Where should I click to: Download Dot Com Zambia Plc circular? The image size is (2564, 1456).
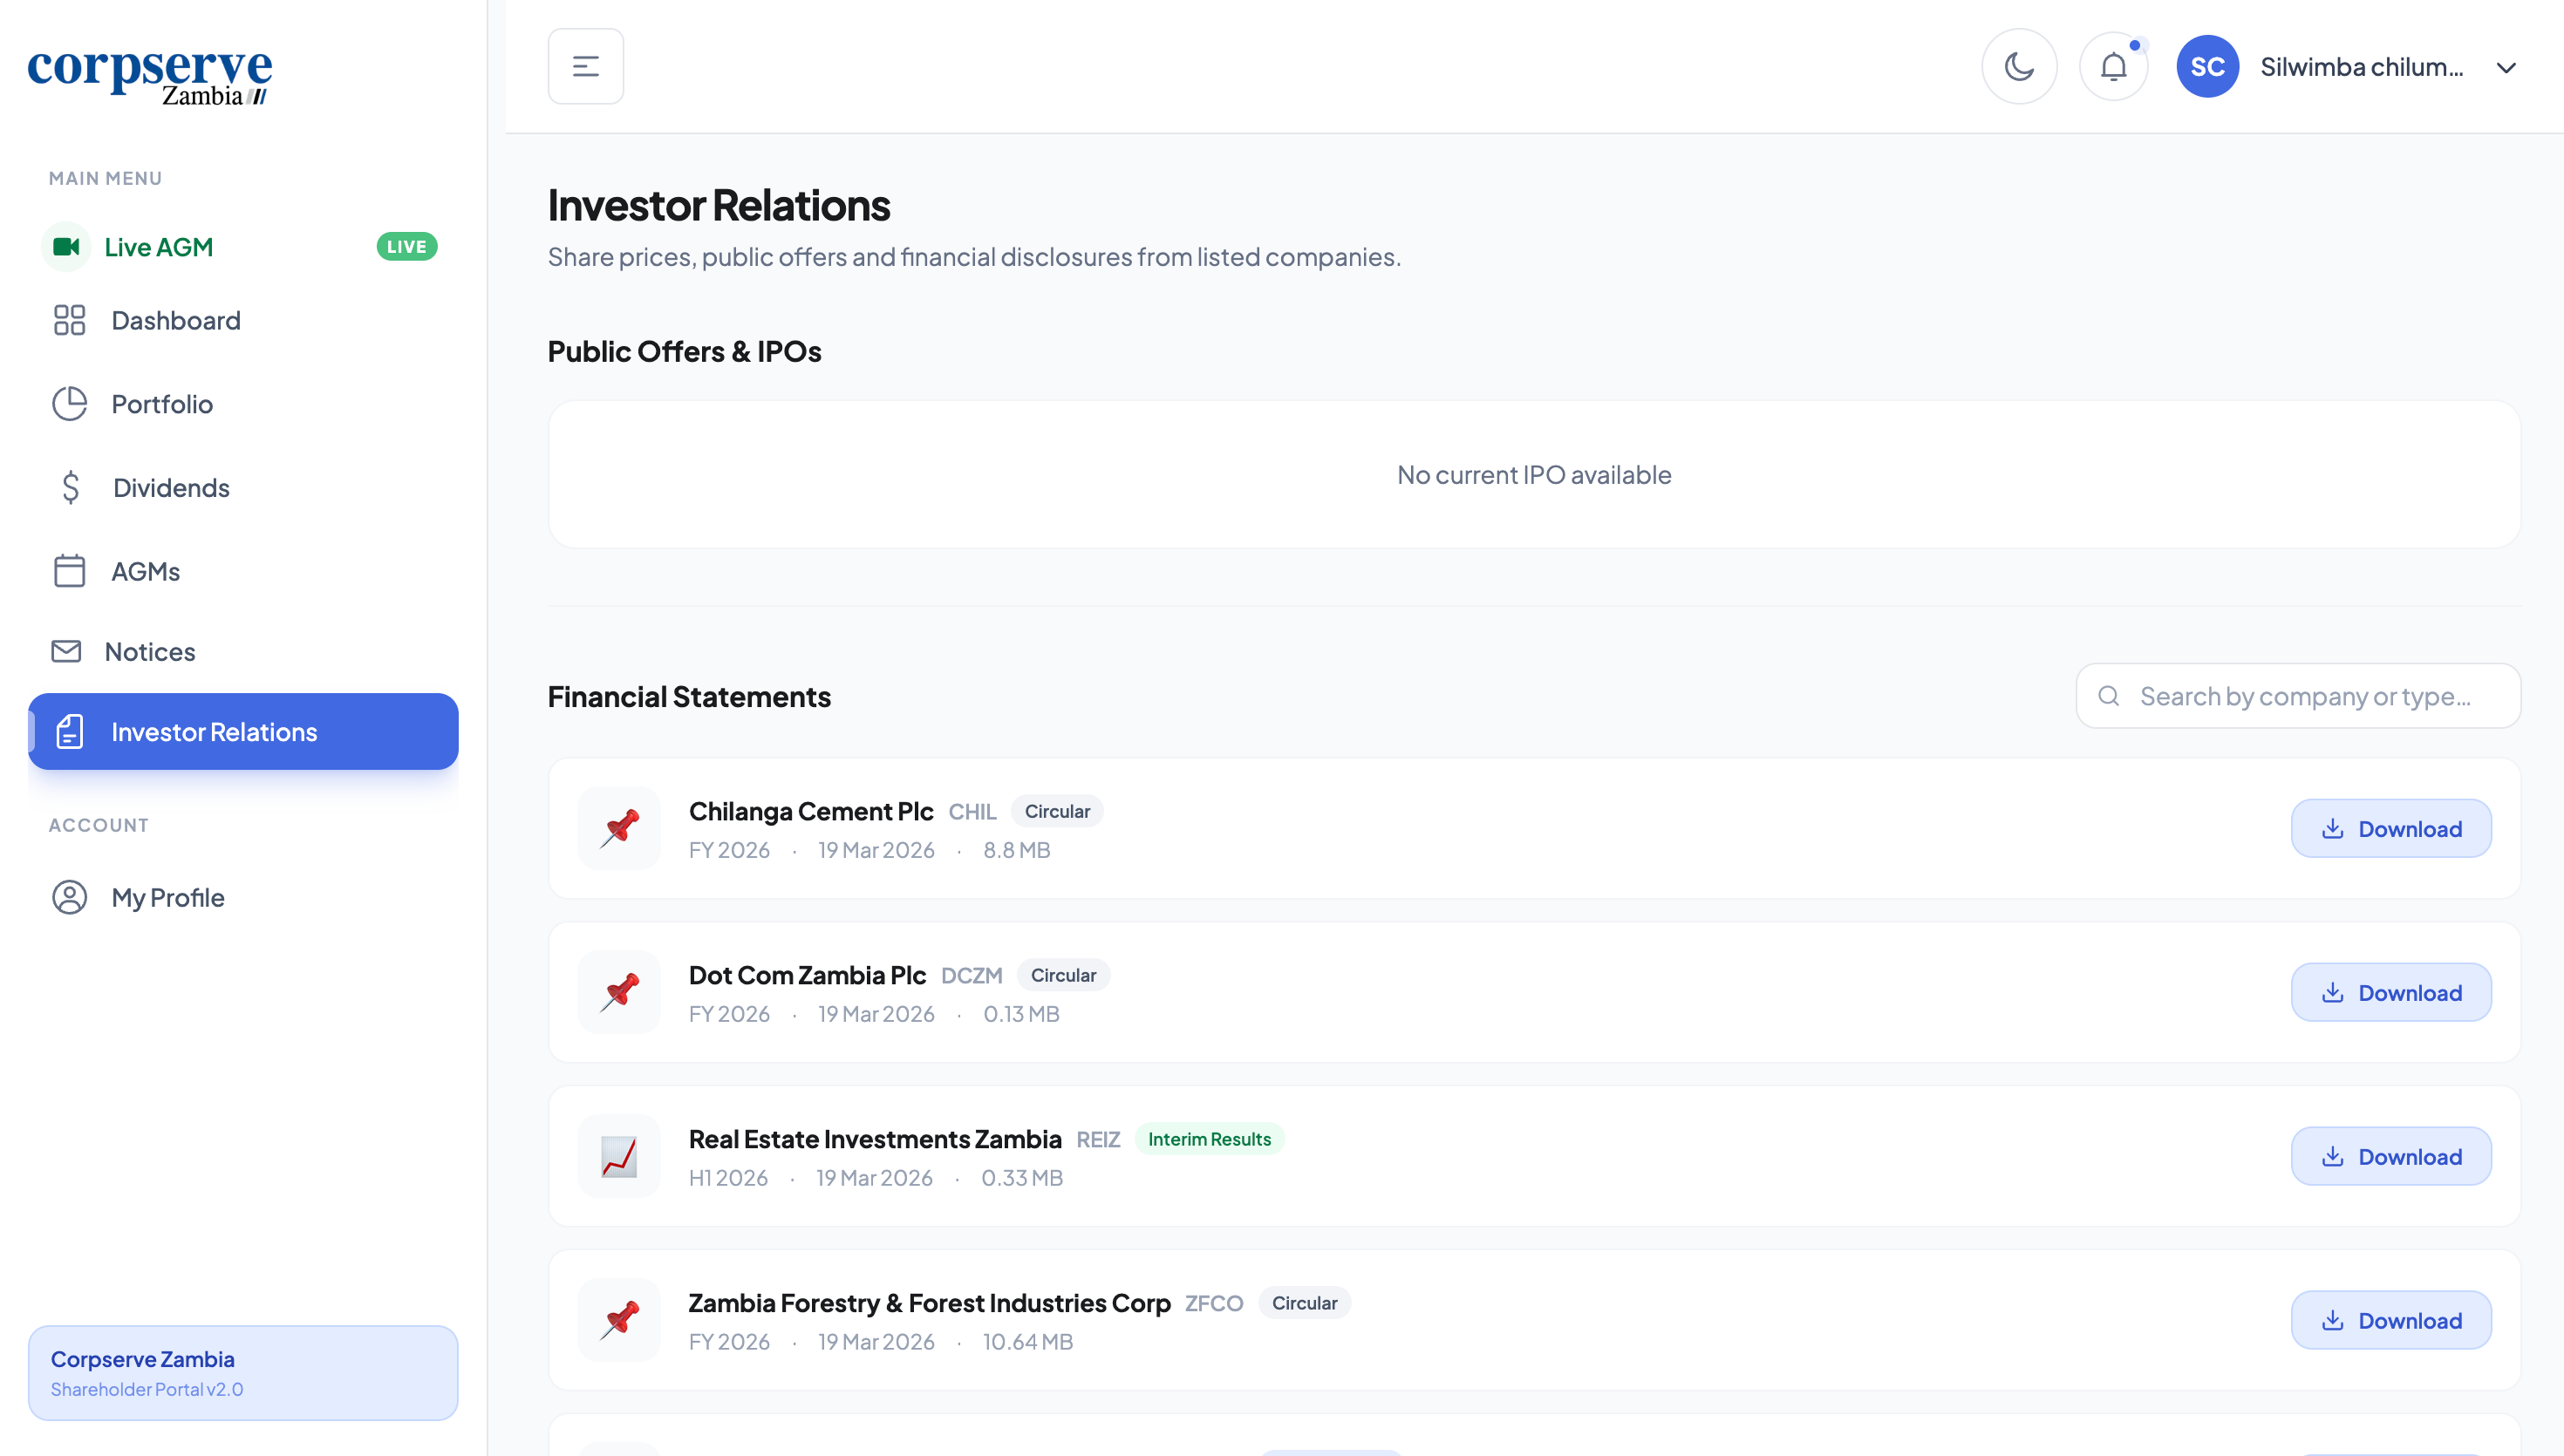click(2390, 993)
